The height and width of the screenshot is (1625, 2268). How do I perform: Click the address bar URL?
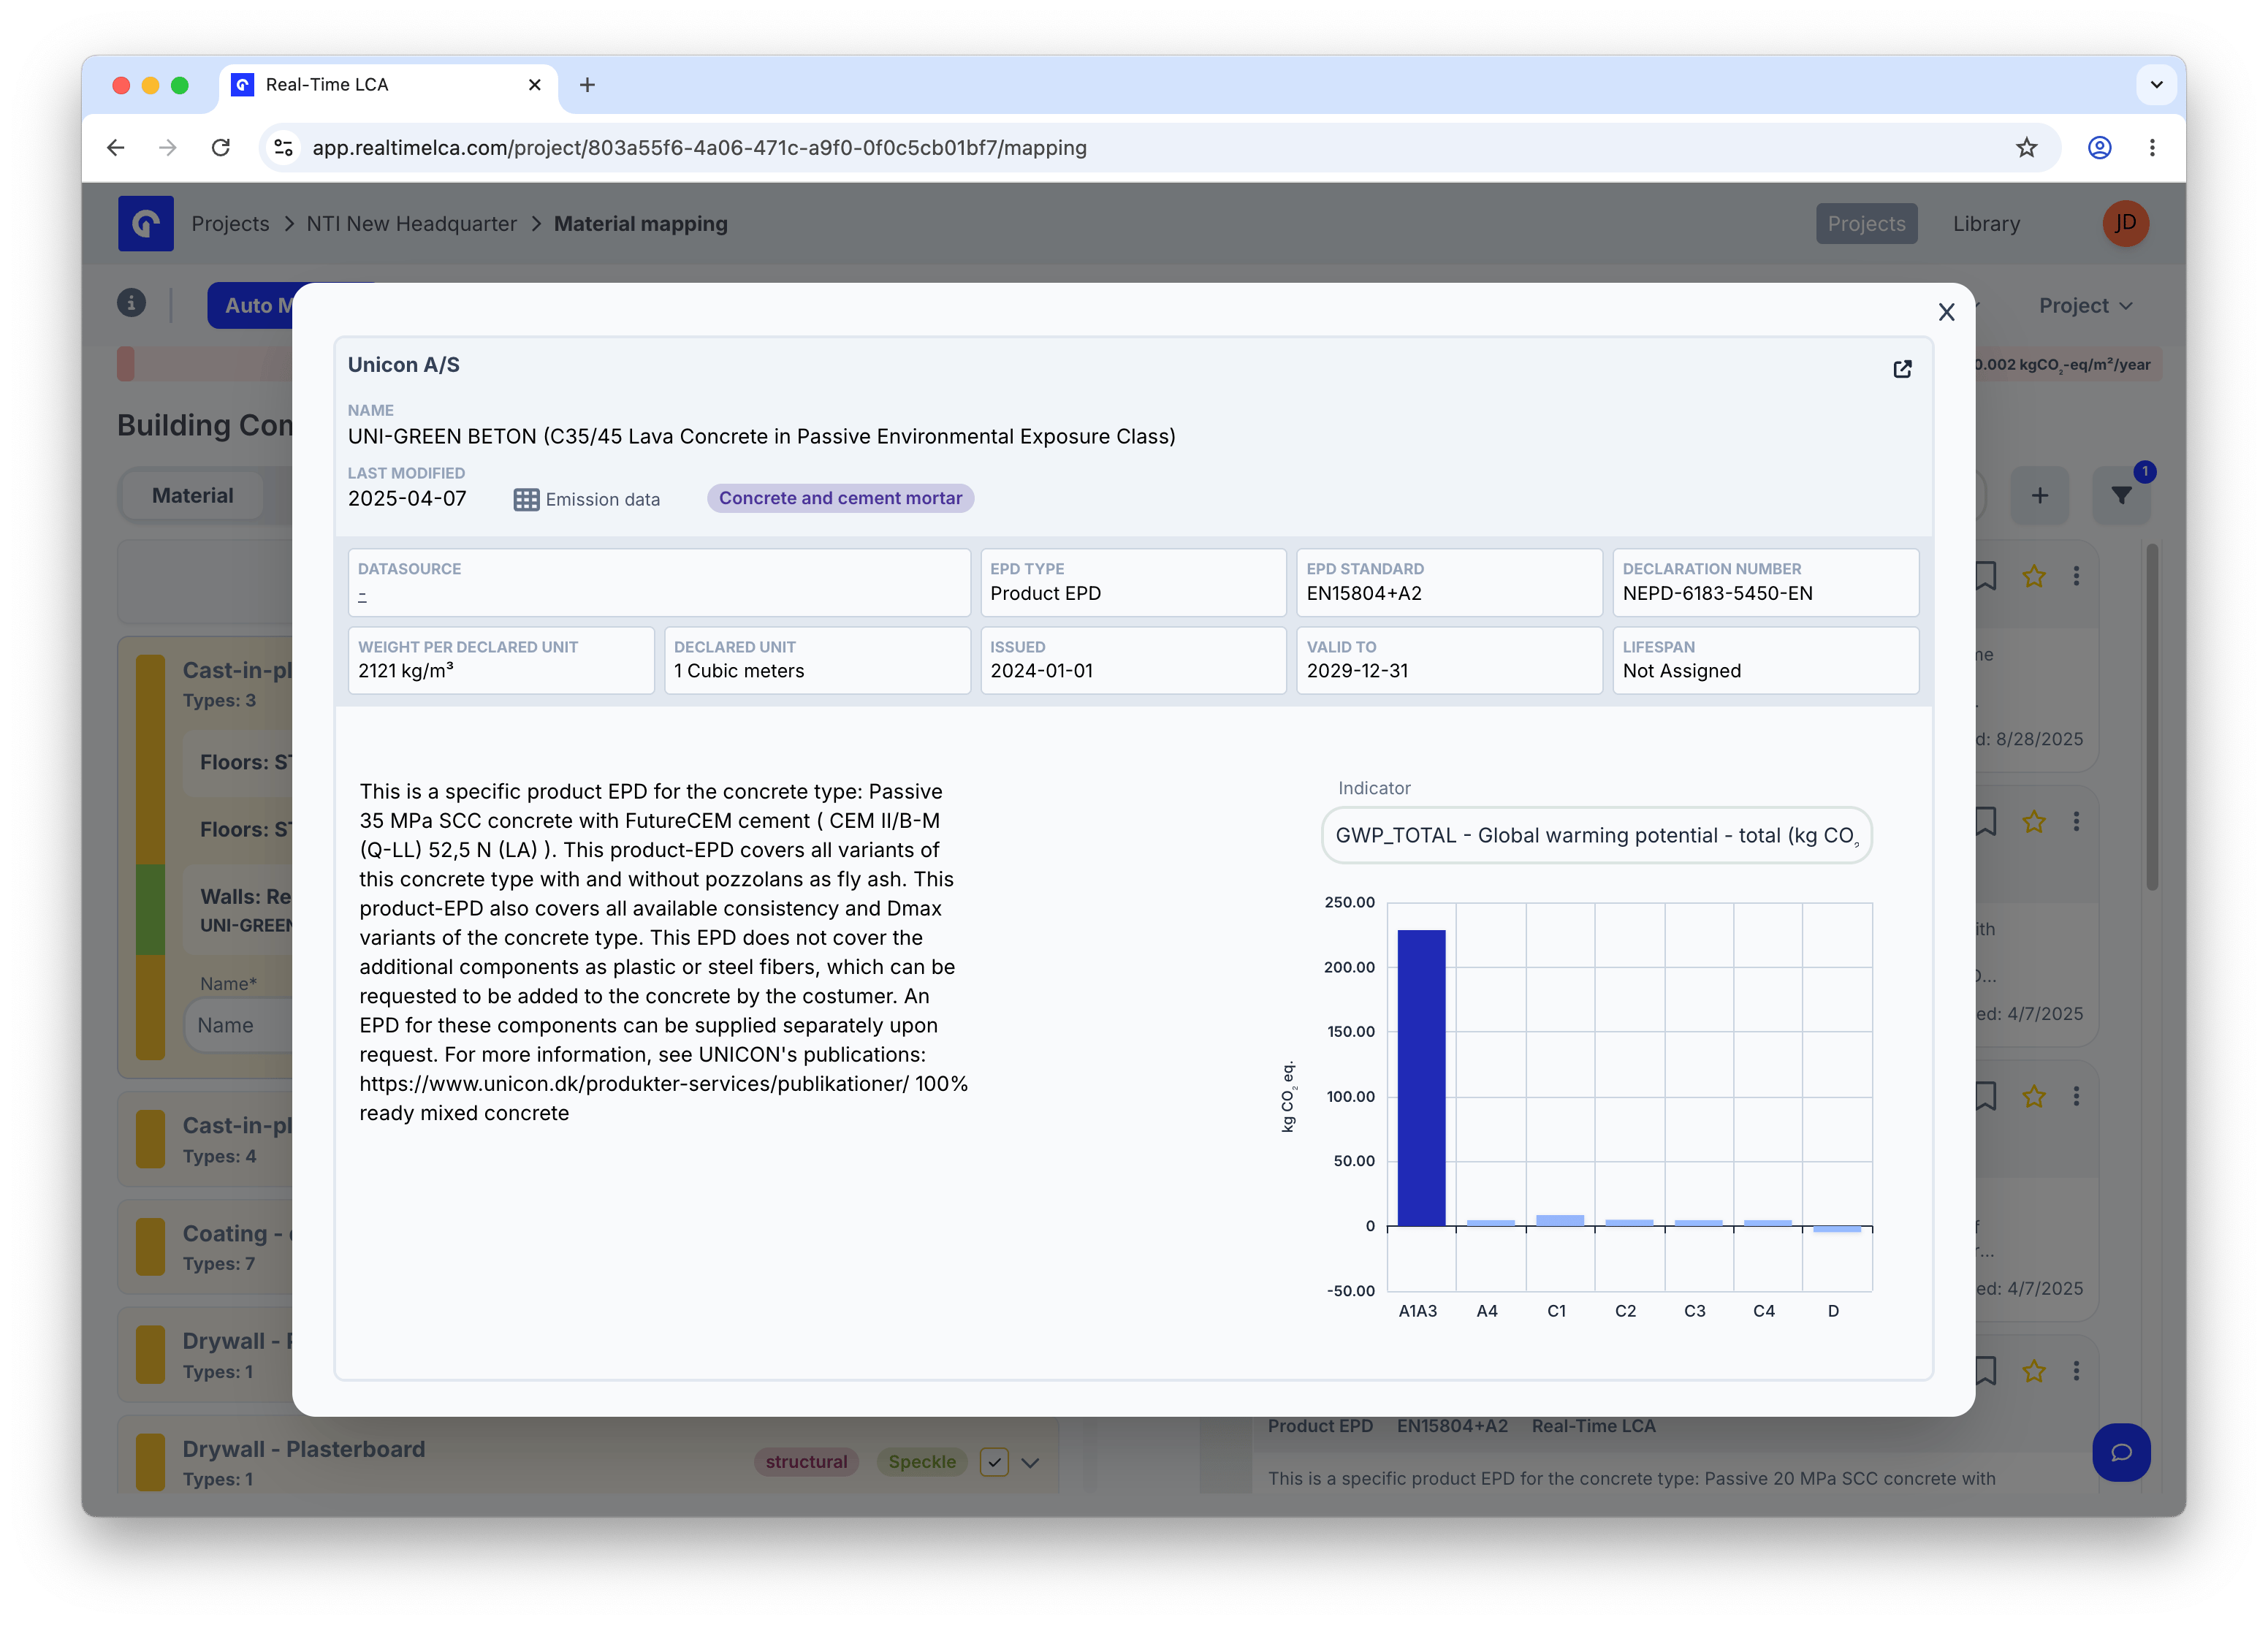[699, 148]
